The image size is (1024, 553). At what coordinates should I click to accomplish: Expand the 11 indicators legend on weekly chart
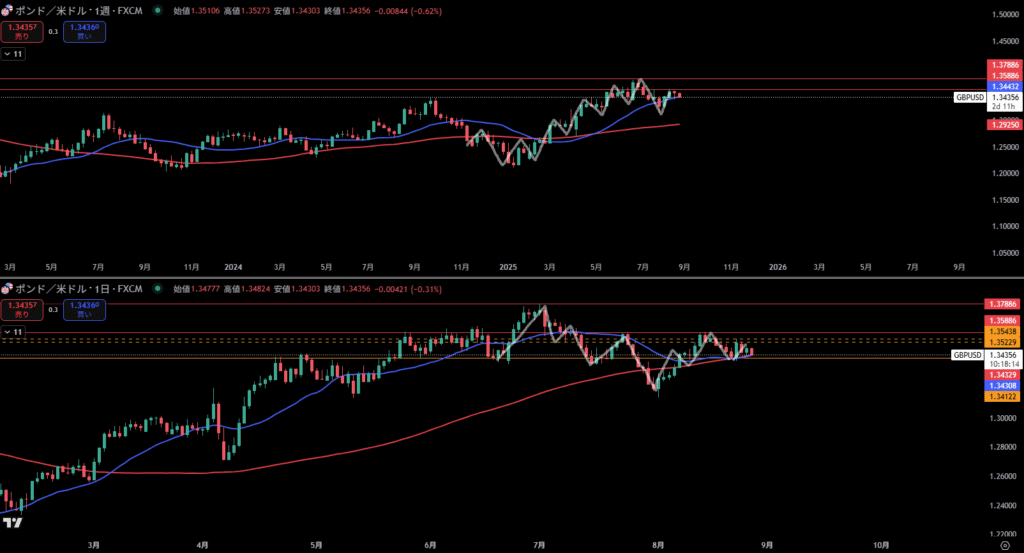point(13,54)
